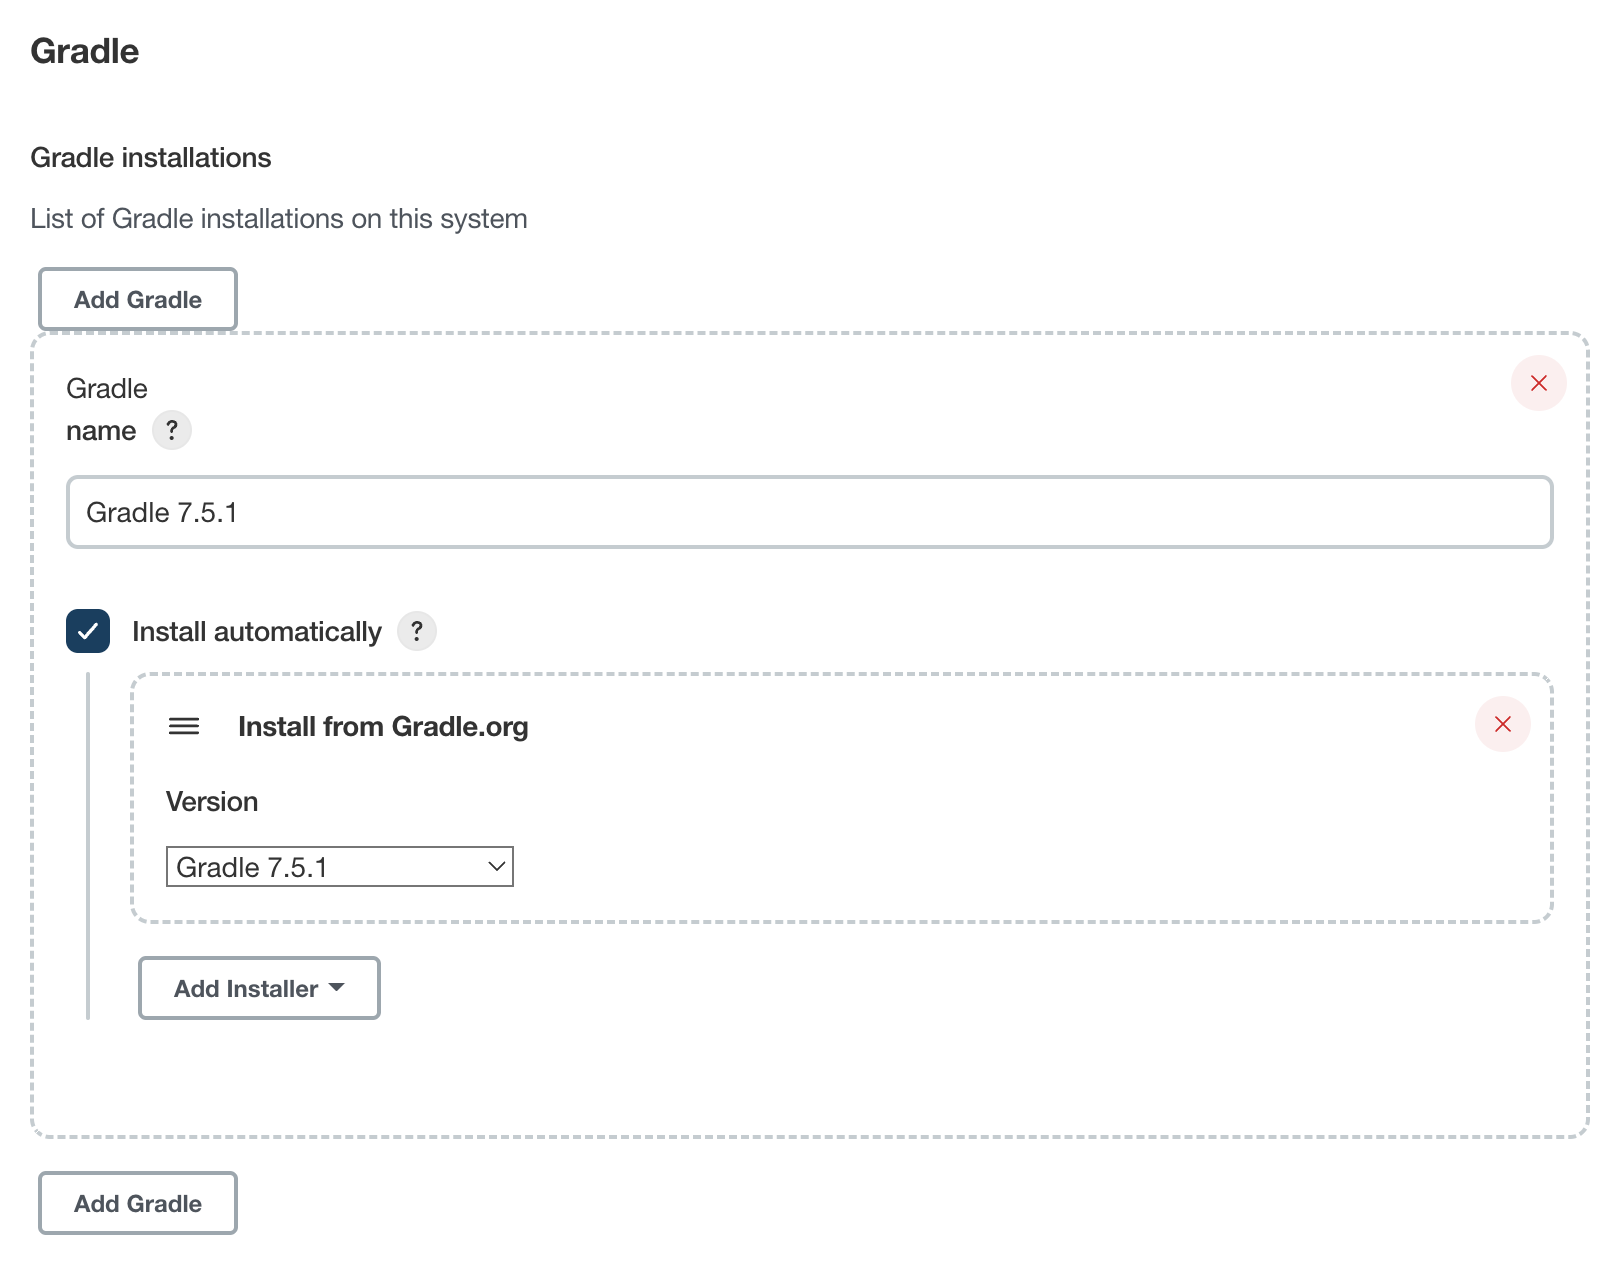Click the main Gradle section heading

[85, 51]
